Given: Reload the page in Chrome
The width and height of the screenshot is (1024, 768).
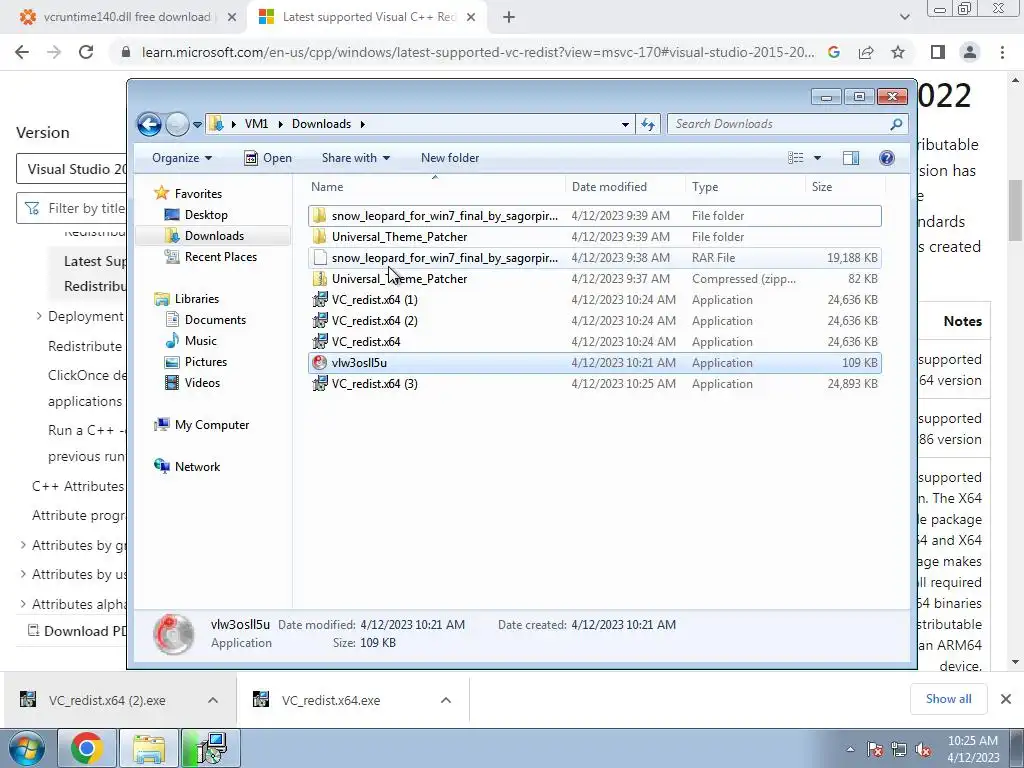Looking at the screenshot, I should 86,52.
